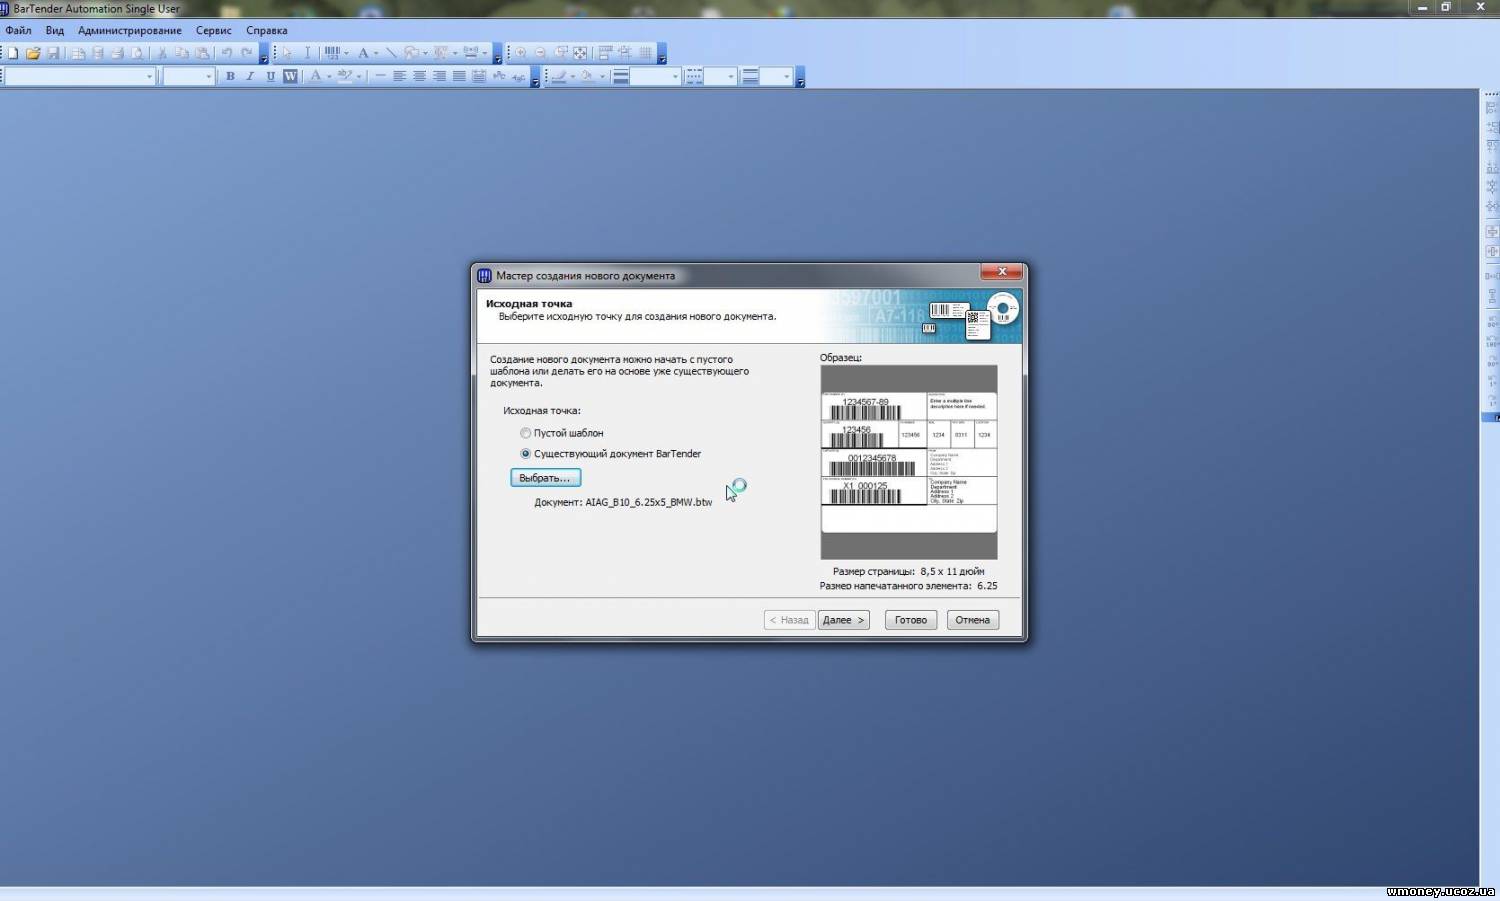Click the fill color bucket swatch
The height and width of the screenshot is (901, 1500).
586,76
